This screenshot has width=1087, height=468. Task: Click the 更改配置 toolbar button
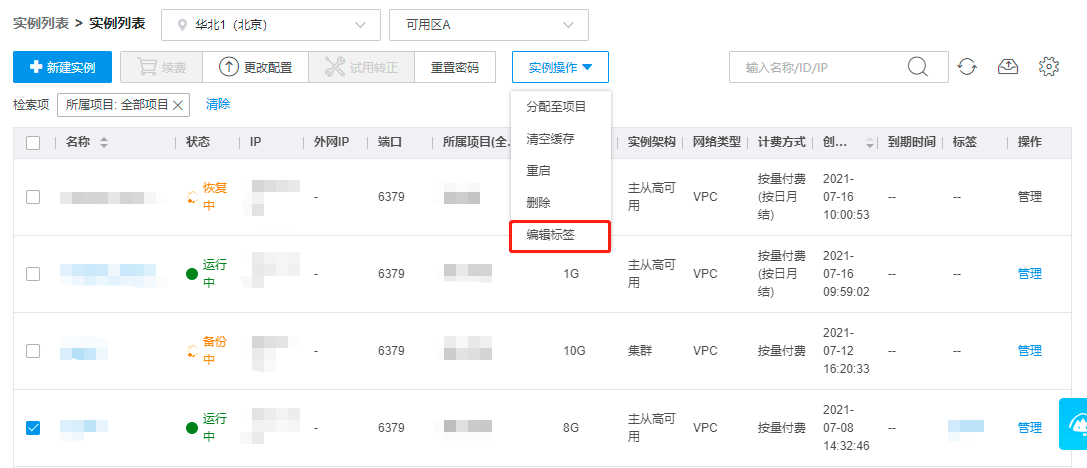(255, 67)
